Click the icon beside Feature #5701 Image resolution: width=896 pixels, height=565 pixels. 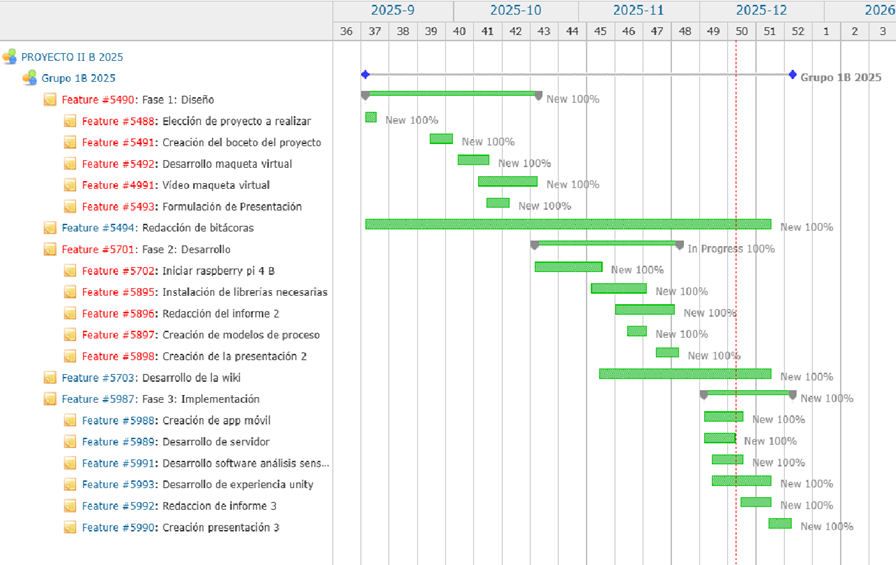[50, 249]
